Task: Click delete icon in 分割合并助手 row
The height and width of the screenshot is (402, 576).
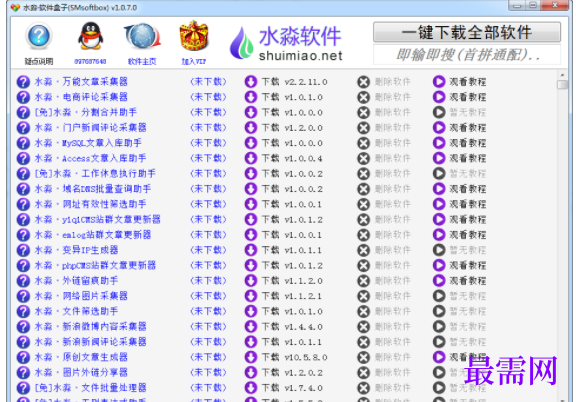Action: [363, 112]
